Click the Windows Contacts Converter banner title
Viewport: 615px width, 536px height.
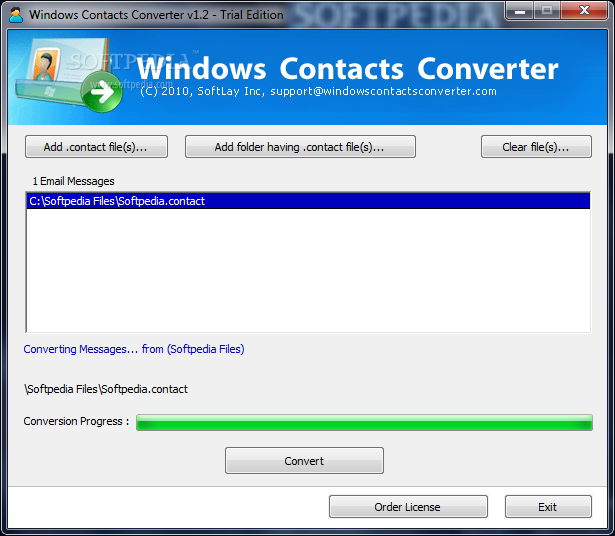(347, 69)
